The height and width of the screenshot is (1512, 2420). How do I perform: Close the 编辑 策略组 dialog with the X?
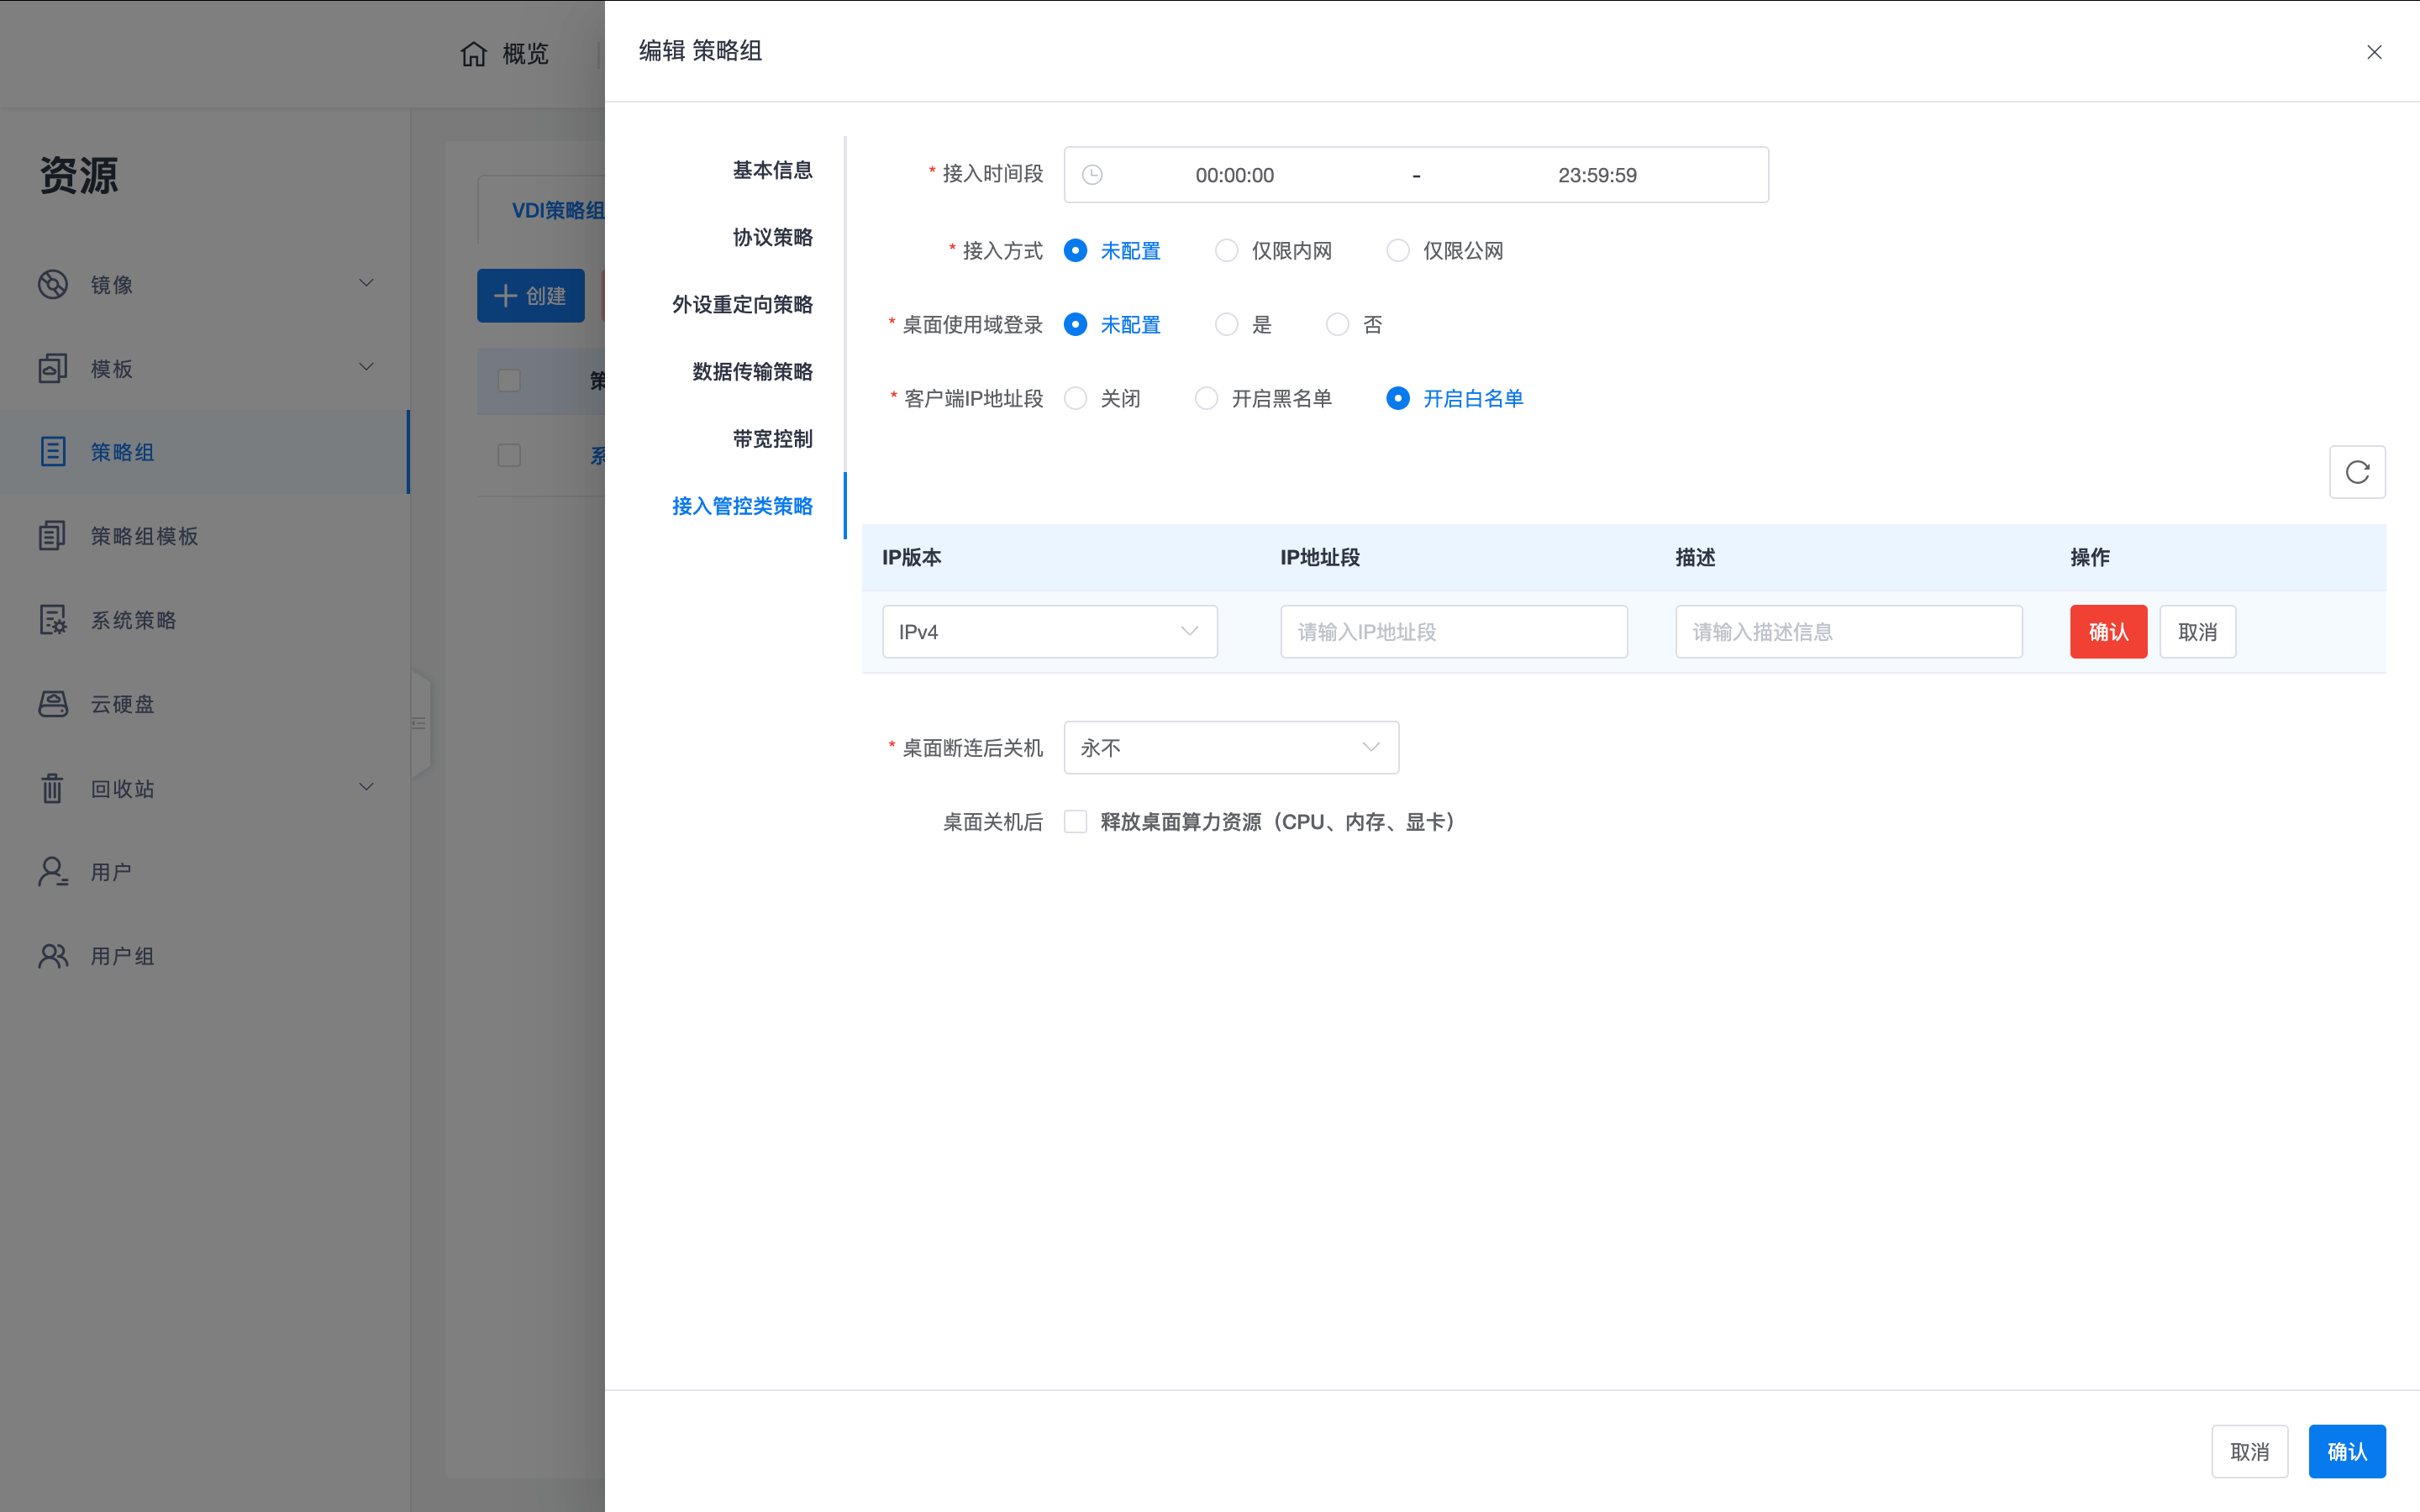(2374, 52)
